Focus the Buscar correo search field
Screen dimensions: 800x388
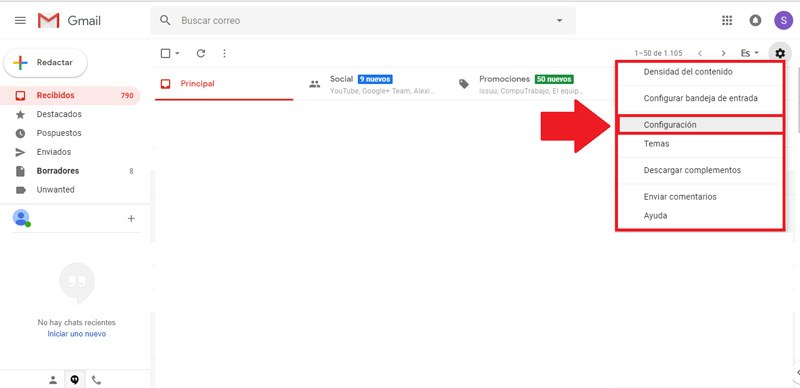363,20
